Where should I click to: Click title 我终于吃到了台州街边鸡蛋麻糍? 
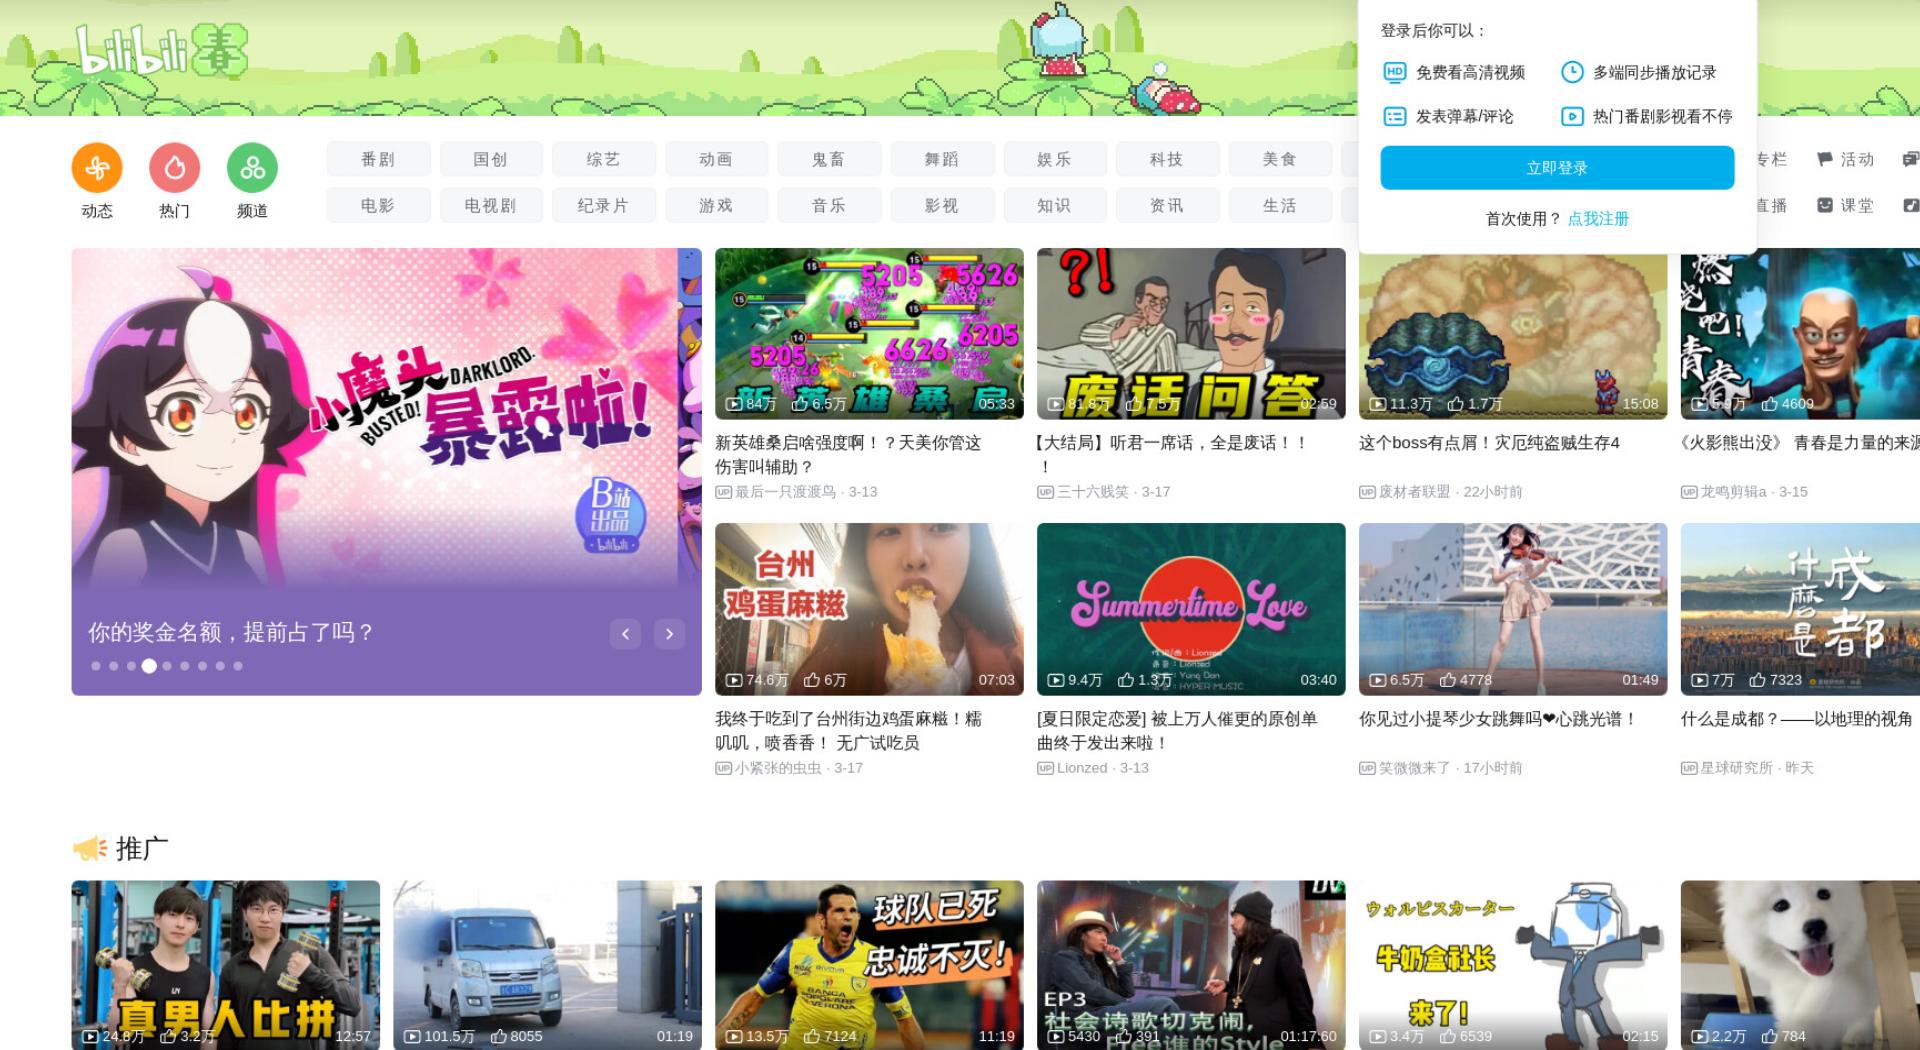coord(848,731)
